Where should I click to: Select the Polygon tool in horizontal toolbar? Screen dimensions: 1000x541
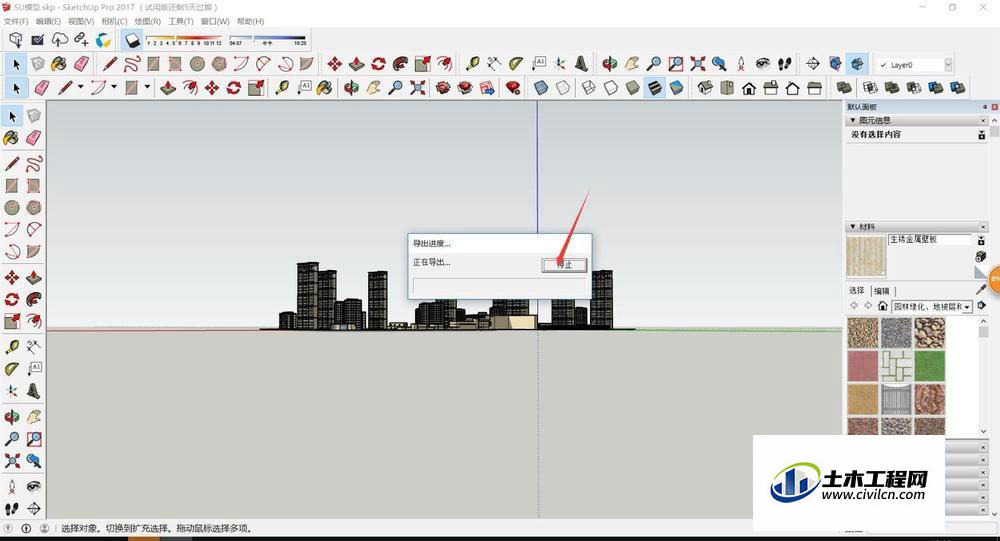pyautogui.click(x=219, y=64)
